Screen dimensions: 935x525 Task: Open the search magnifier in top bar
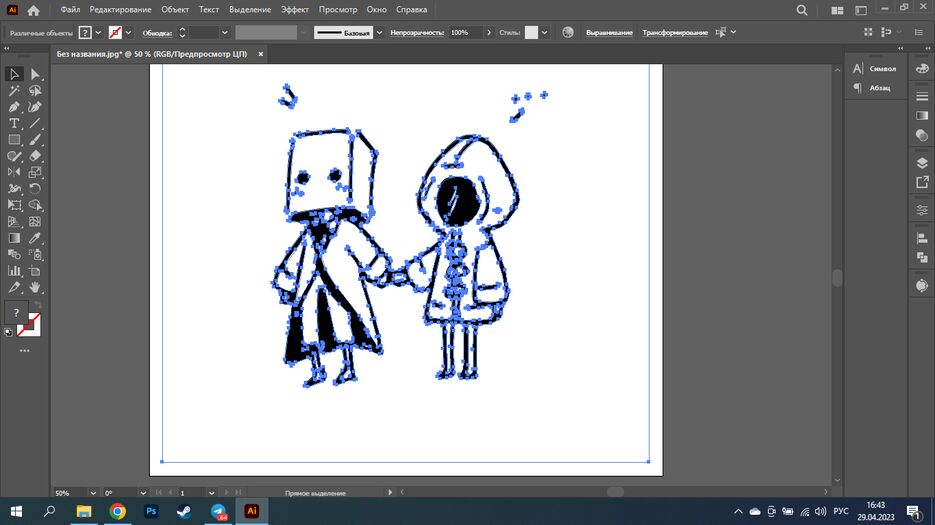click(x=802, y=10)
